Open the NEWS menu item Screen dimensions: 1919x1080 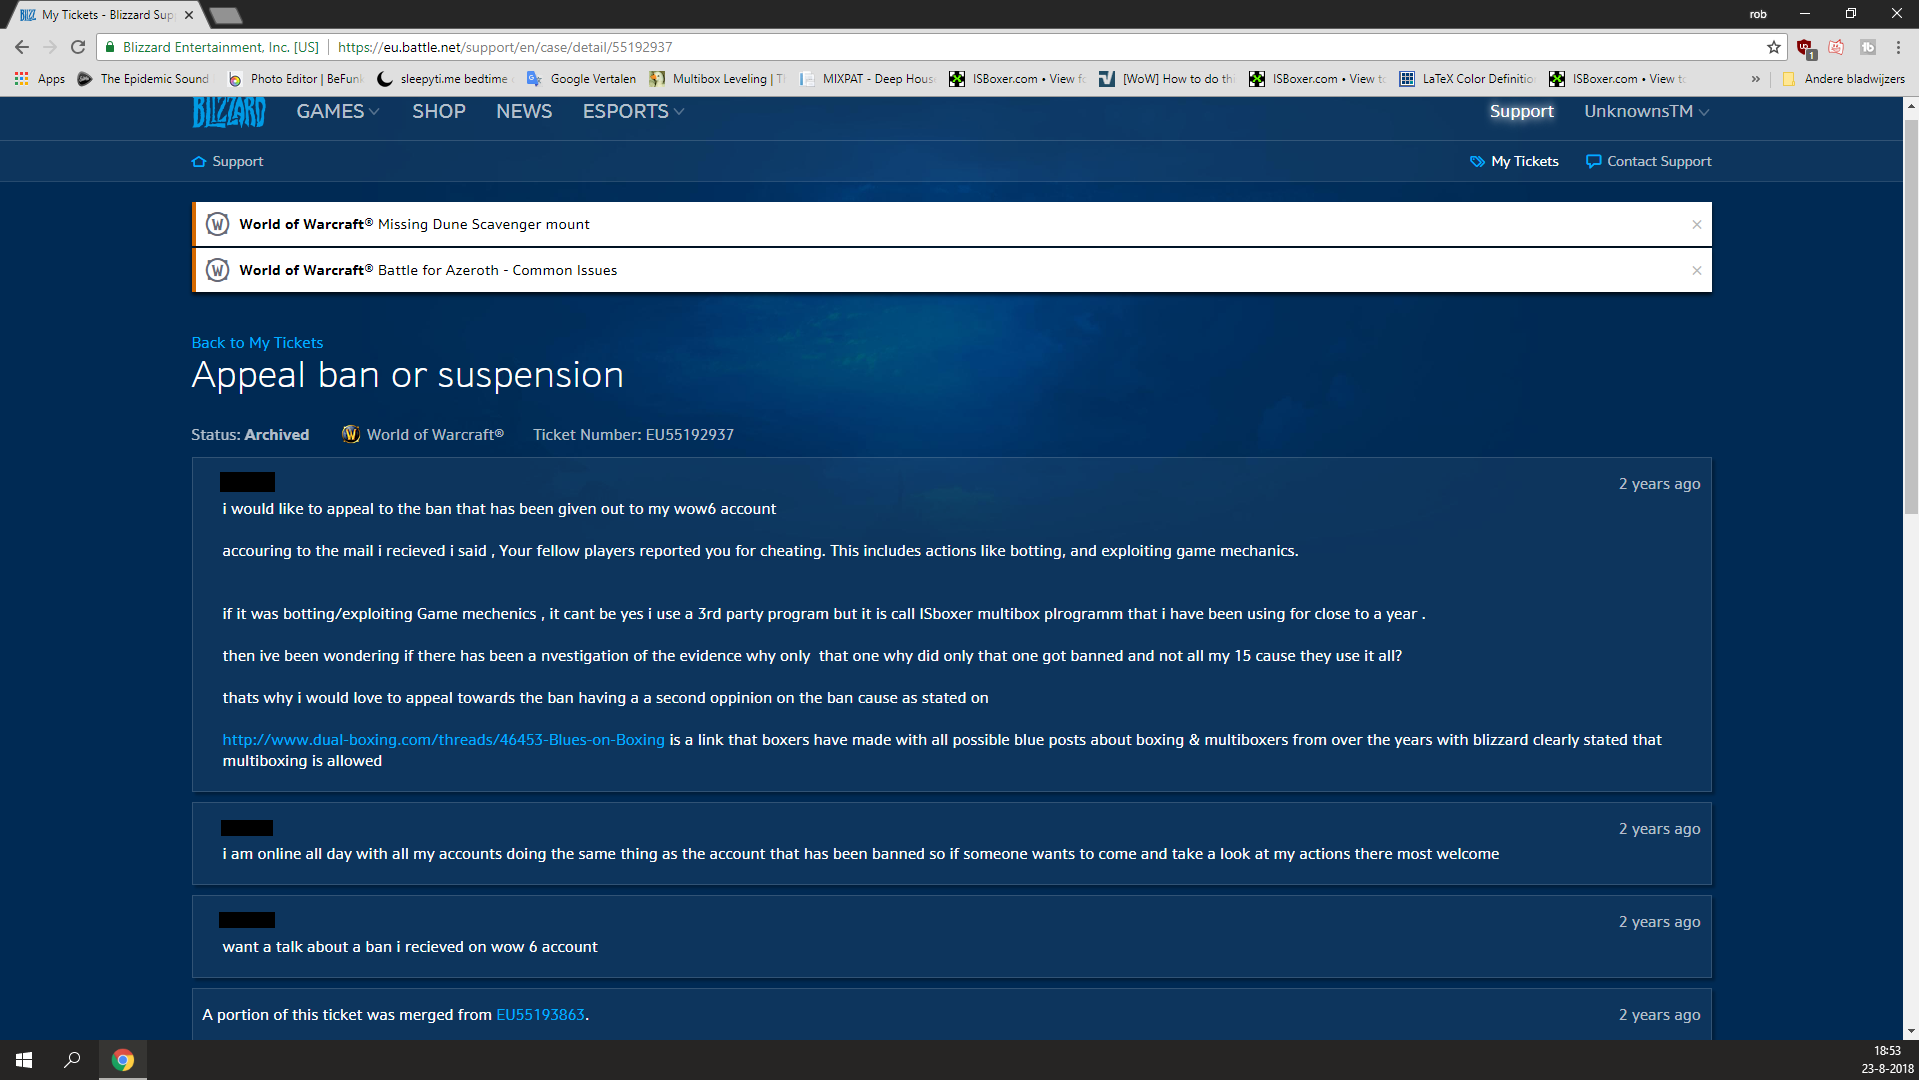(x=524, y=112)
